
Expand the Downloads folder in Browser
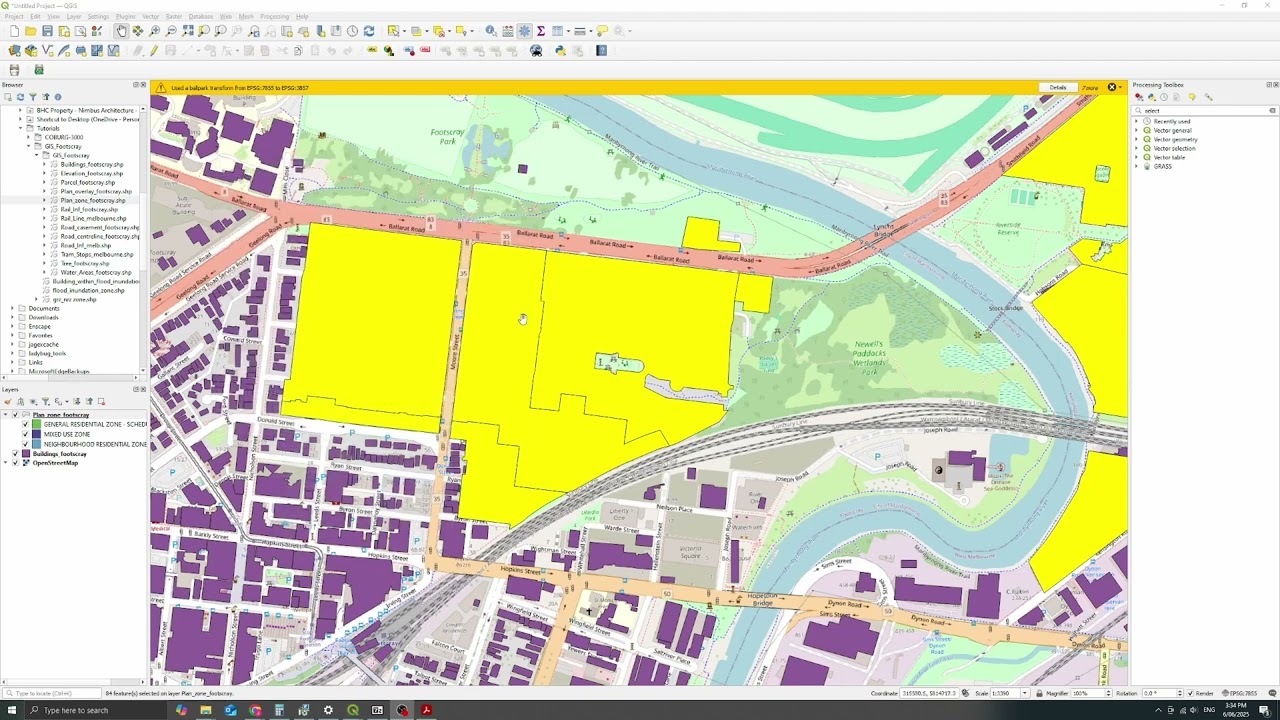(12, 318)
